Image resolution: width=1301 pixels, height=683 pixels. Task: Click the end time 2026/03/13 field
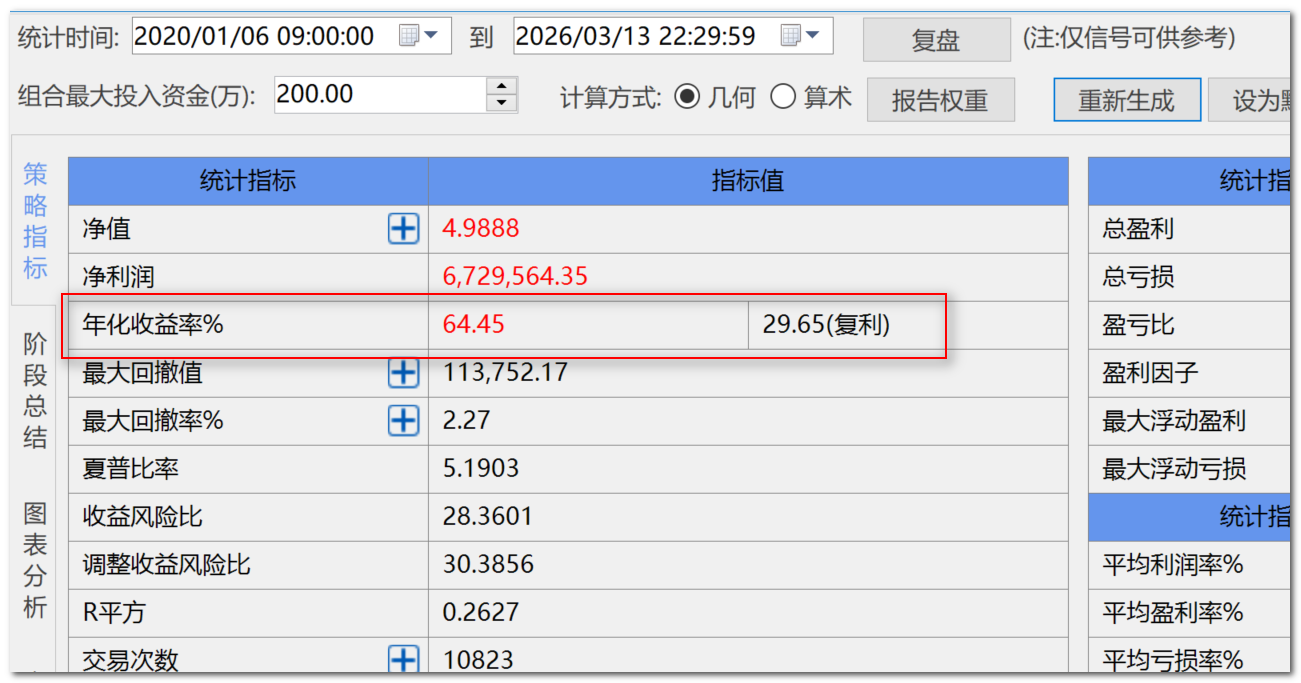[x=642, y=36]
